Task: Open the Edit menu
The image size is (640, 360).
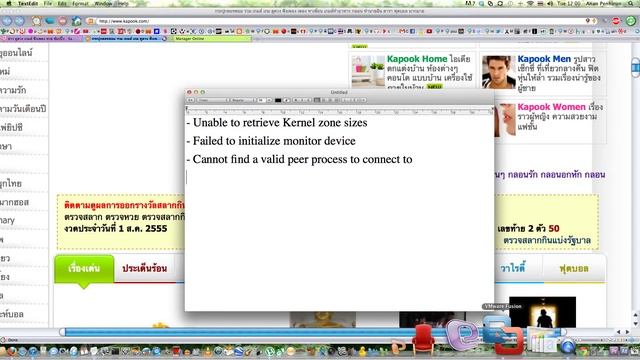Action: pyautogui.click(x=62, y=3)
